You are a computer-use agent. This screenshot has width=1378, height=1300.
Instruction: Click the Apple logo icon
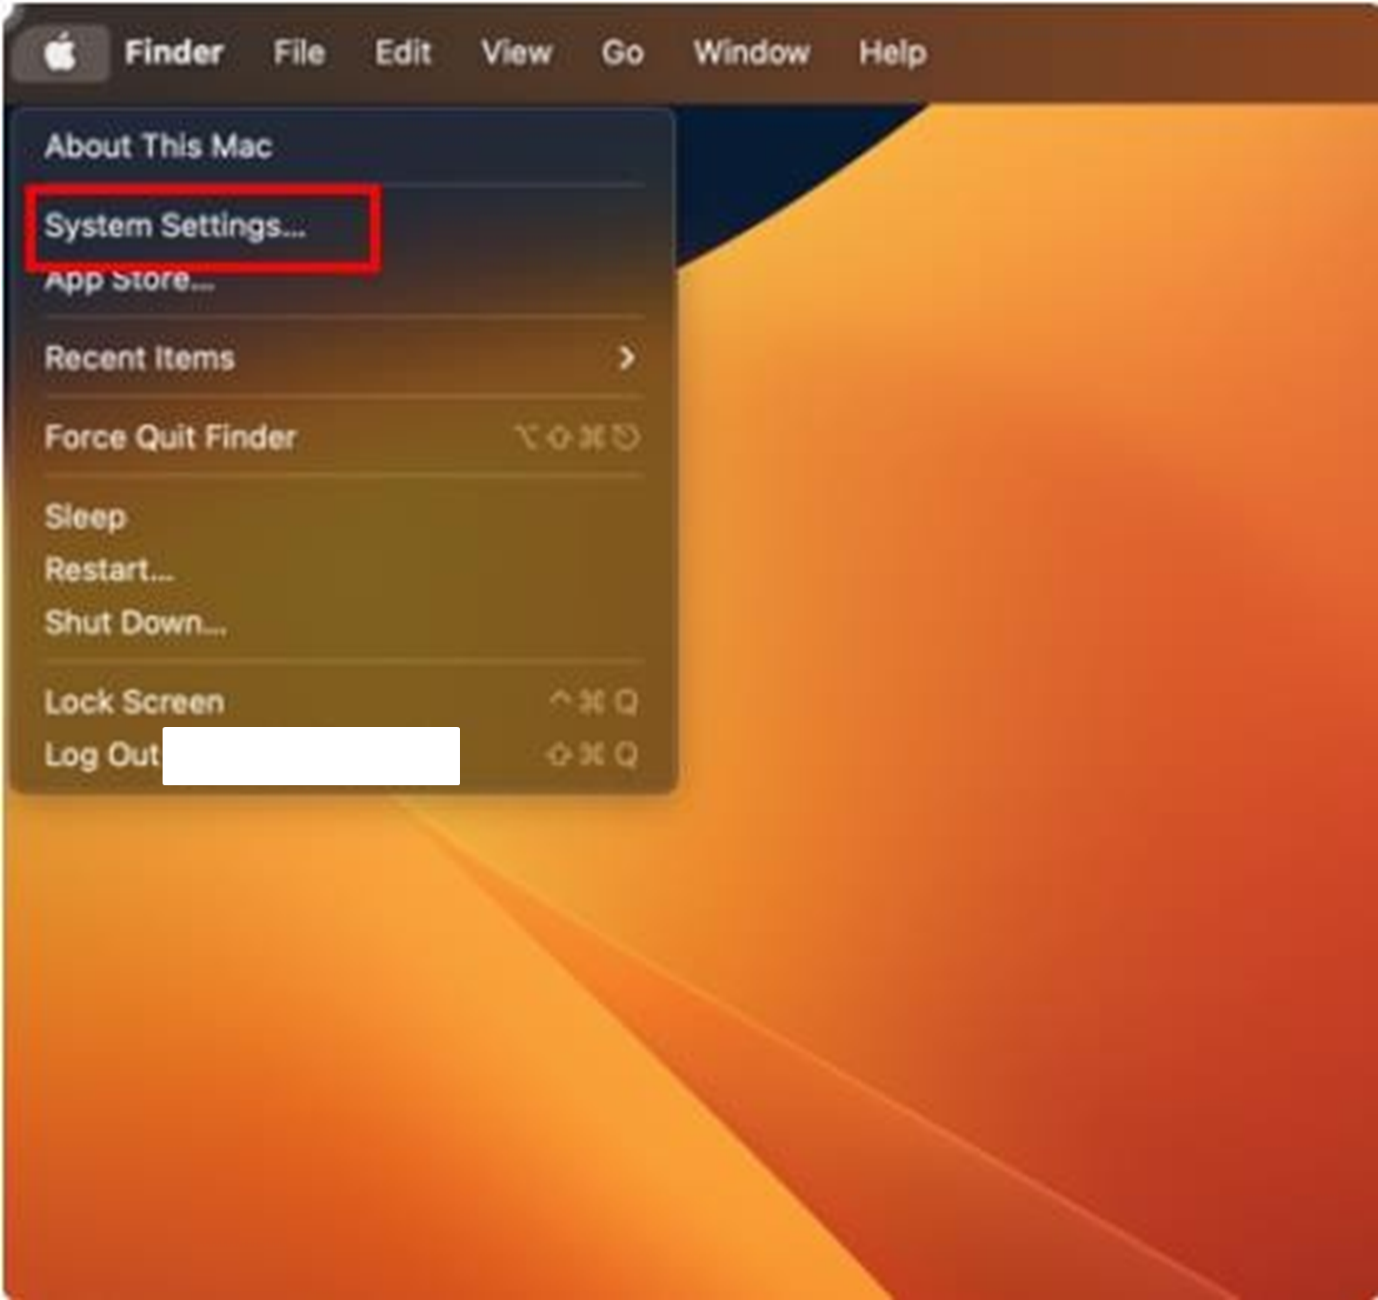60,52
